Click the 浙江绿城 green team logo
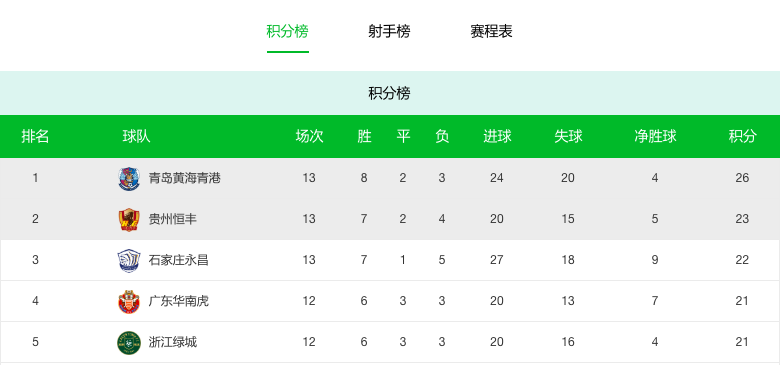Viewport: 783px width, 365px height. [129, 342]
